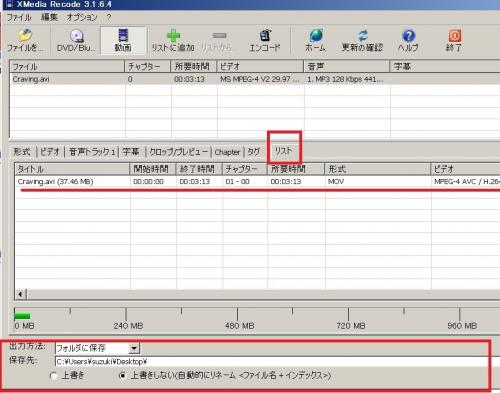The width and height of the screenshot is (500, 393).
Task: Click the 音声 column header
Action: click(346, 66)
